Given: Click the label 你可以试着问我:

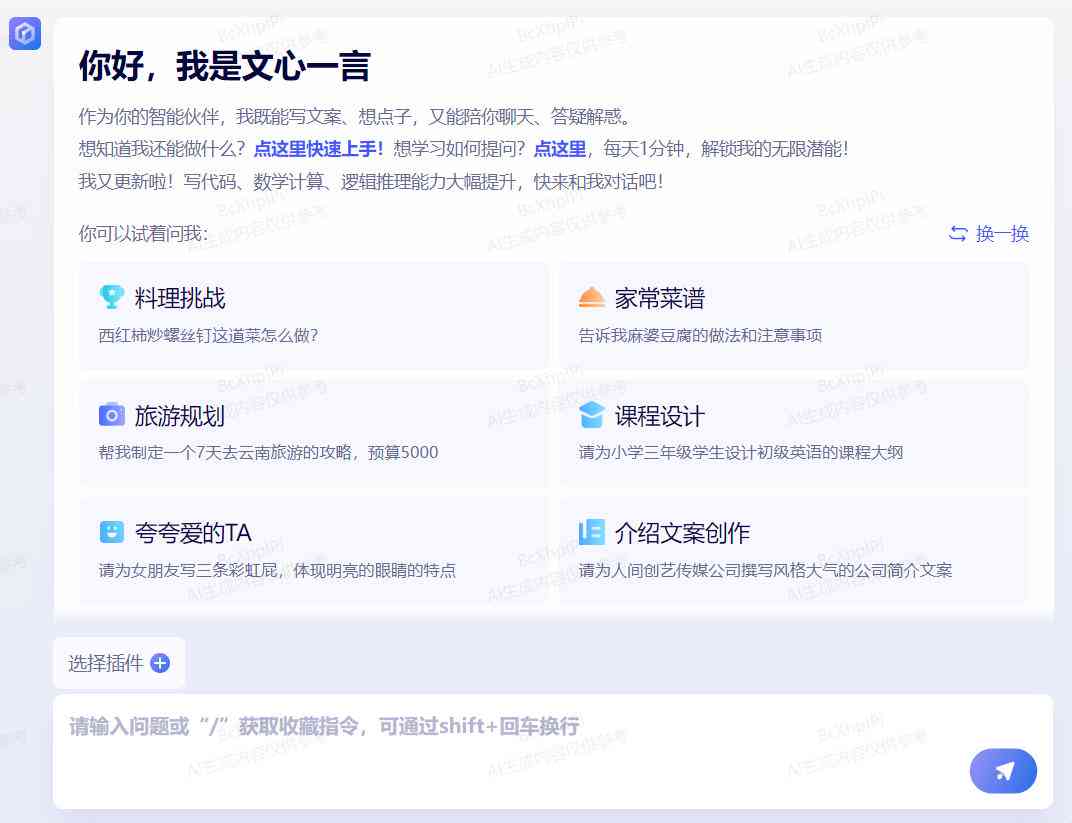Looking at the screenshot, I should point(144,234).
